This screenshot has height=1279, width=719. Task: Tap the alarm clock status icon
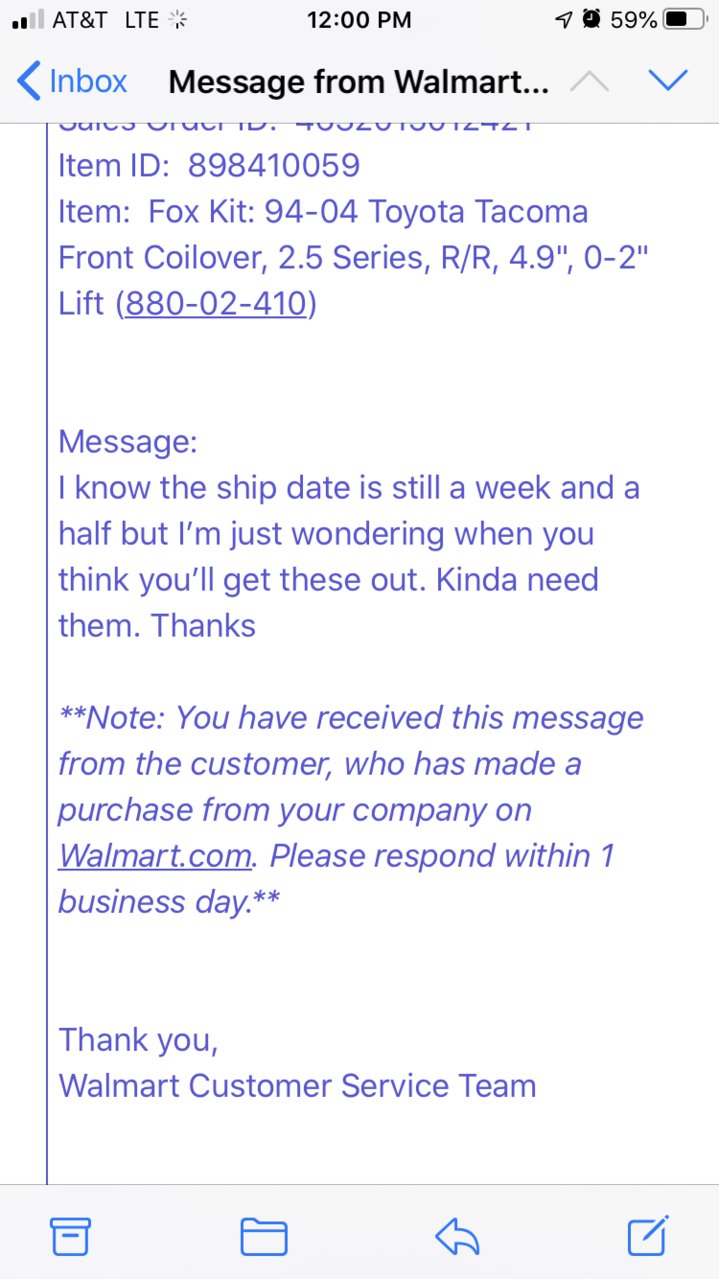tap(592, 19)
